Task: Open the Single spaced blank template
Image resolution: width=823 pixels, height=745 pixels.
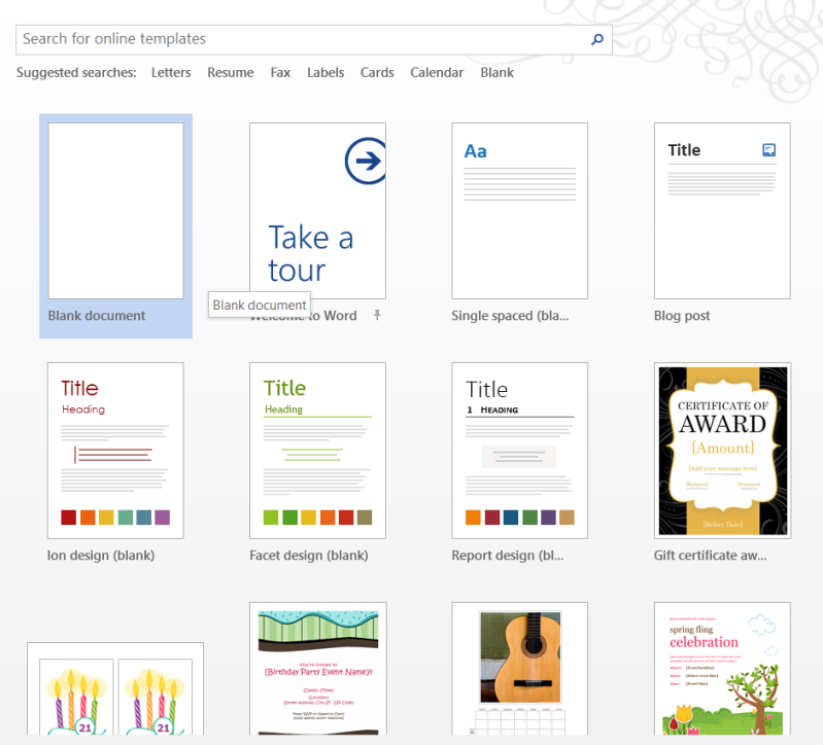Action: point(519,211)
